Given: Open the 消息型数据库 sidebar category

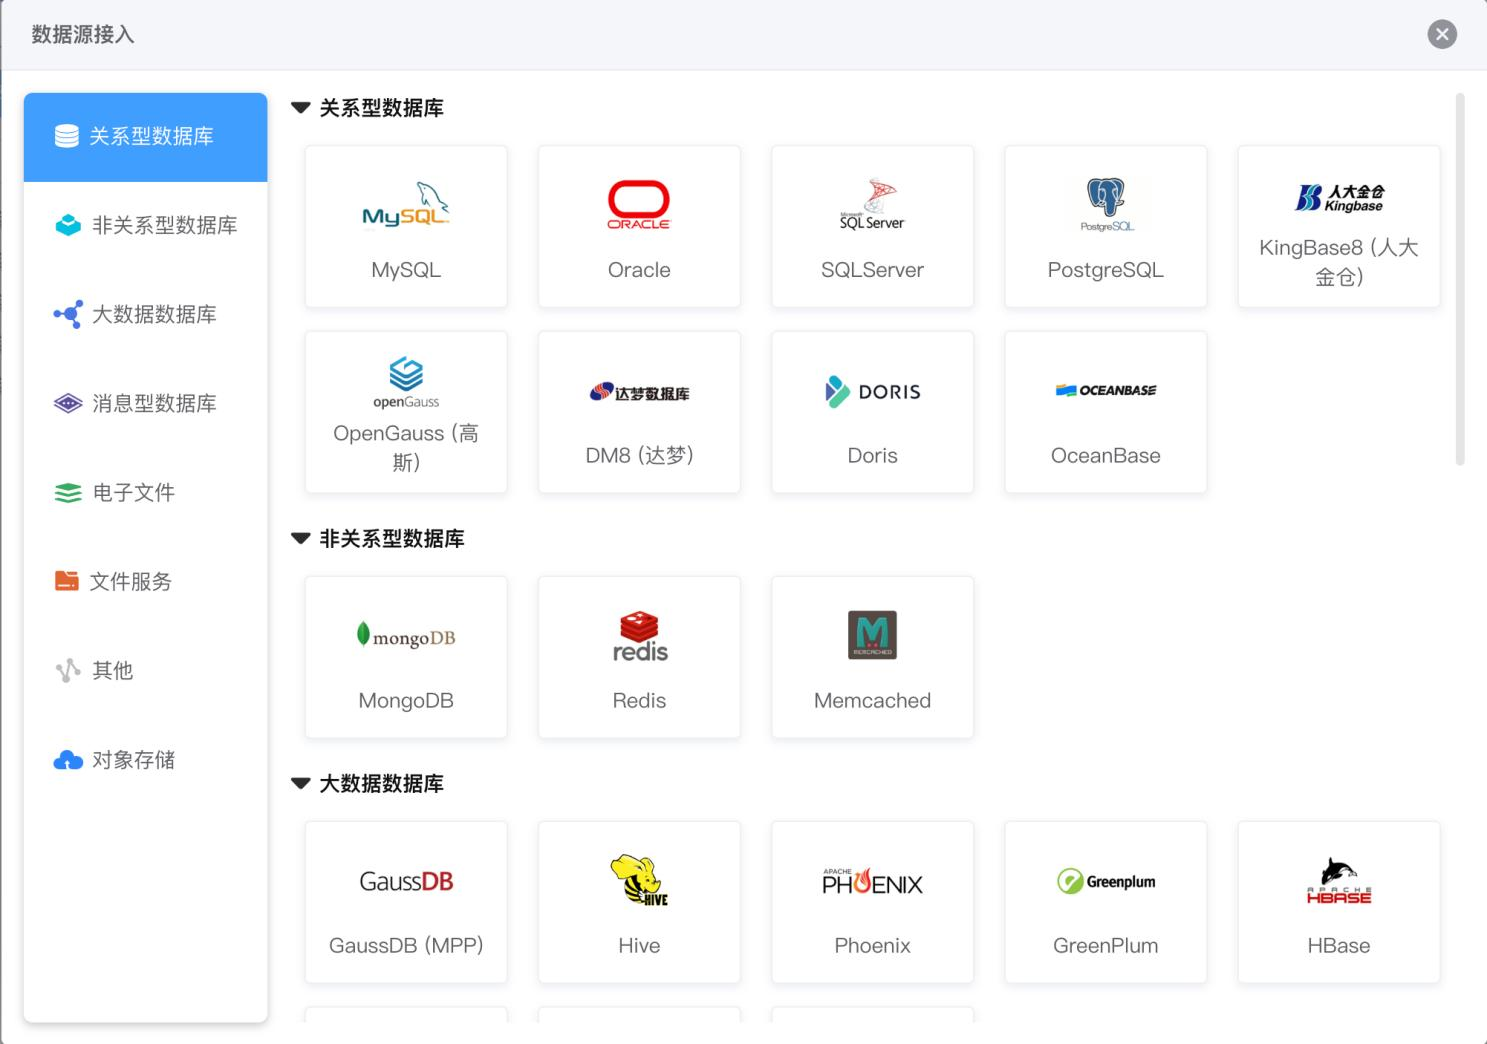Looking at the screenshot, I should (x=146, y=404).
